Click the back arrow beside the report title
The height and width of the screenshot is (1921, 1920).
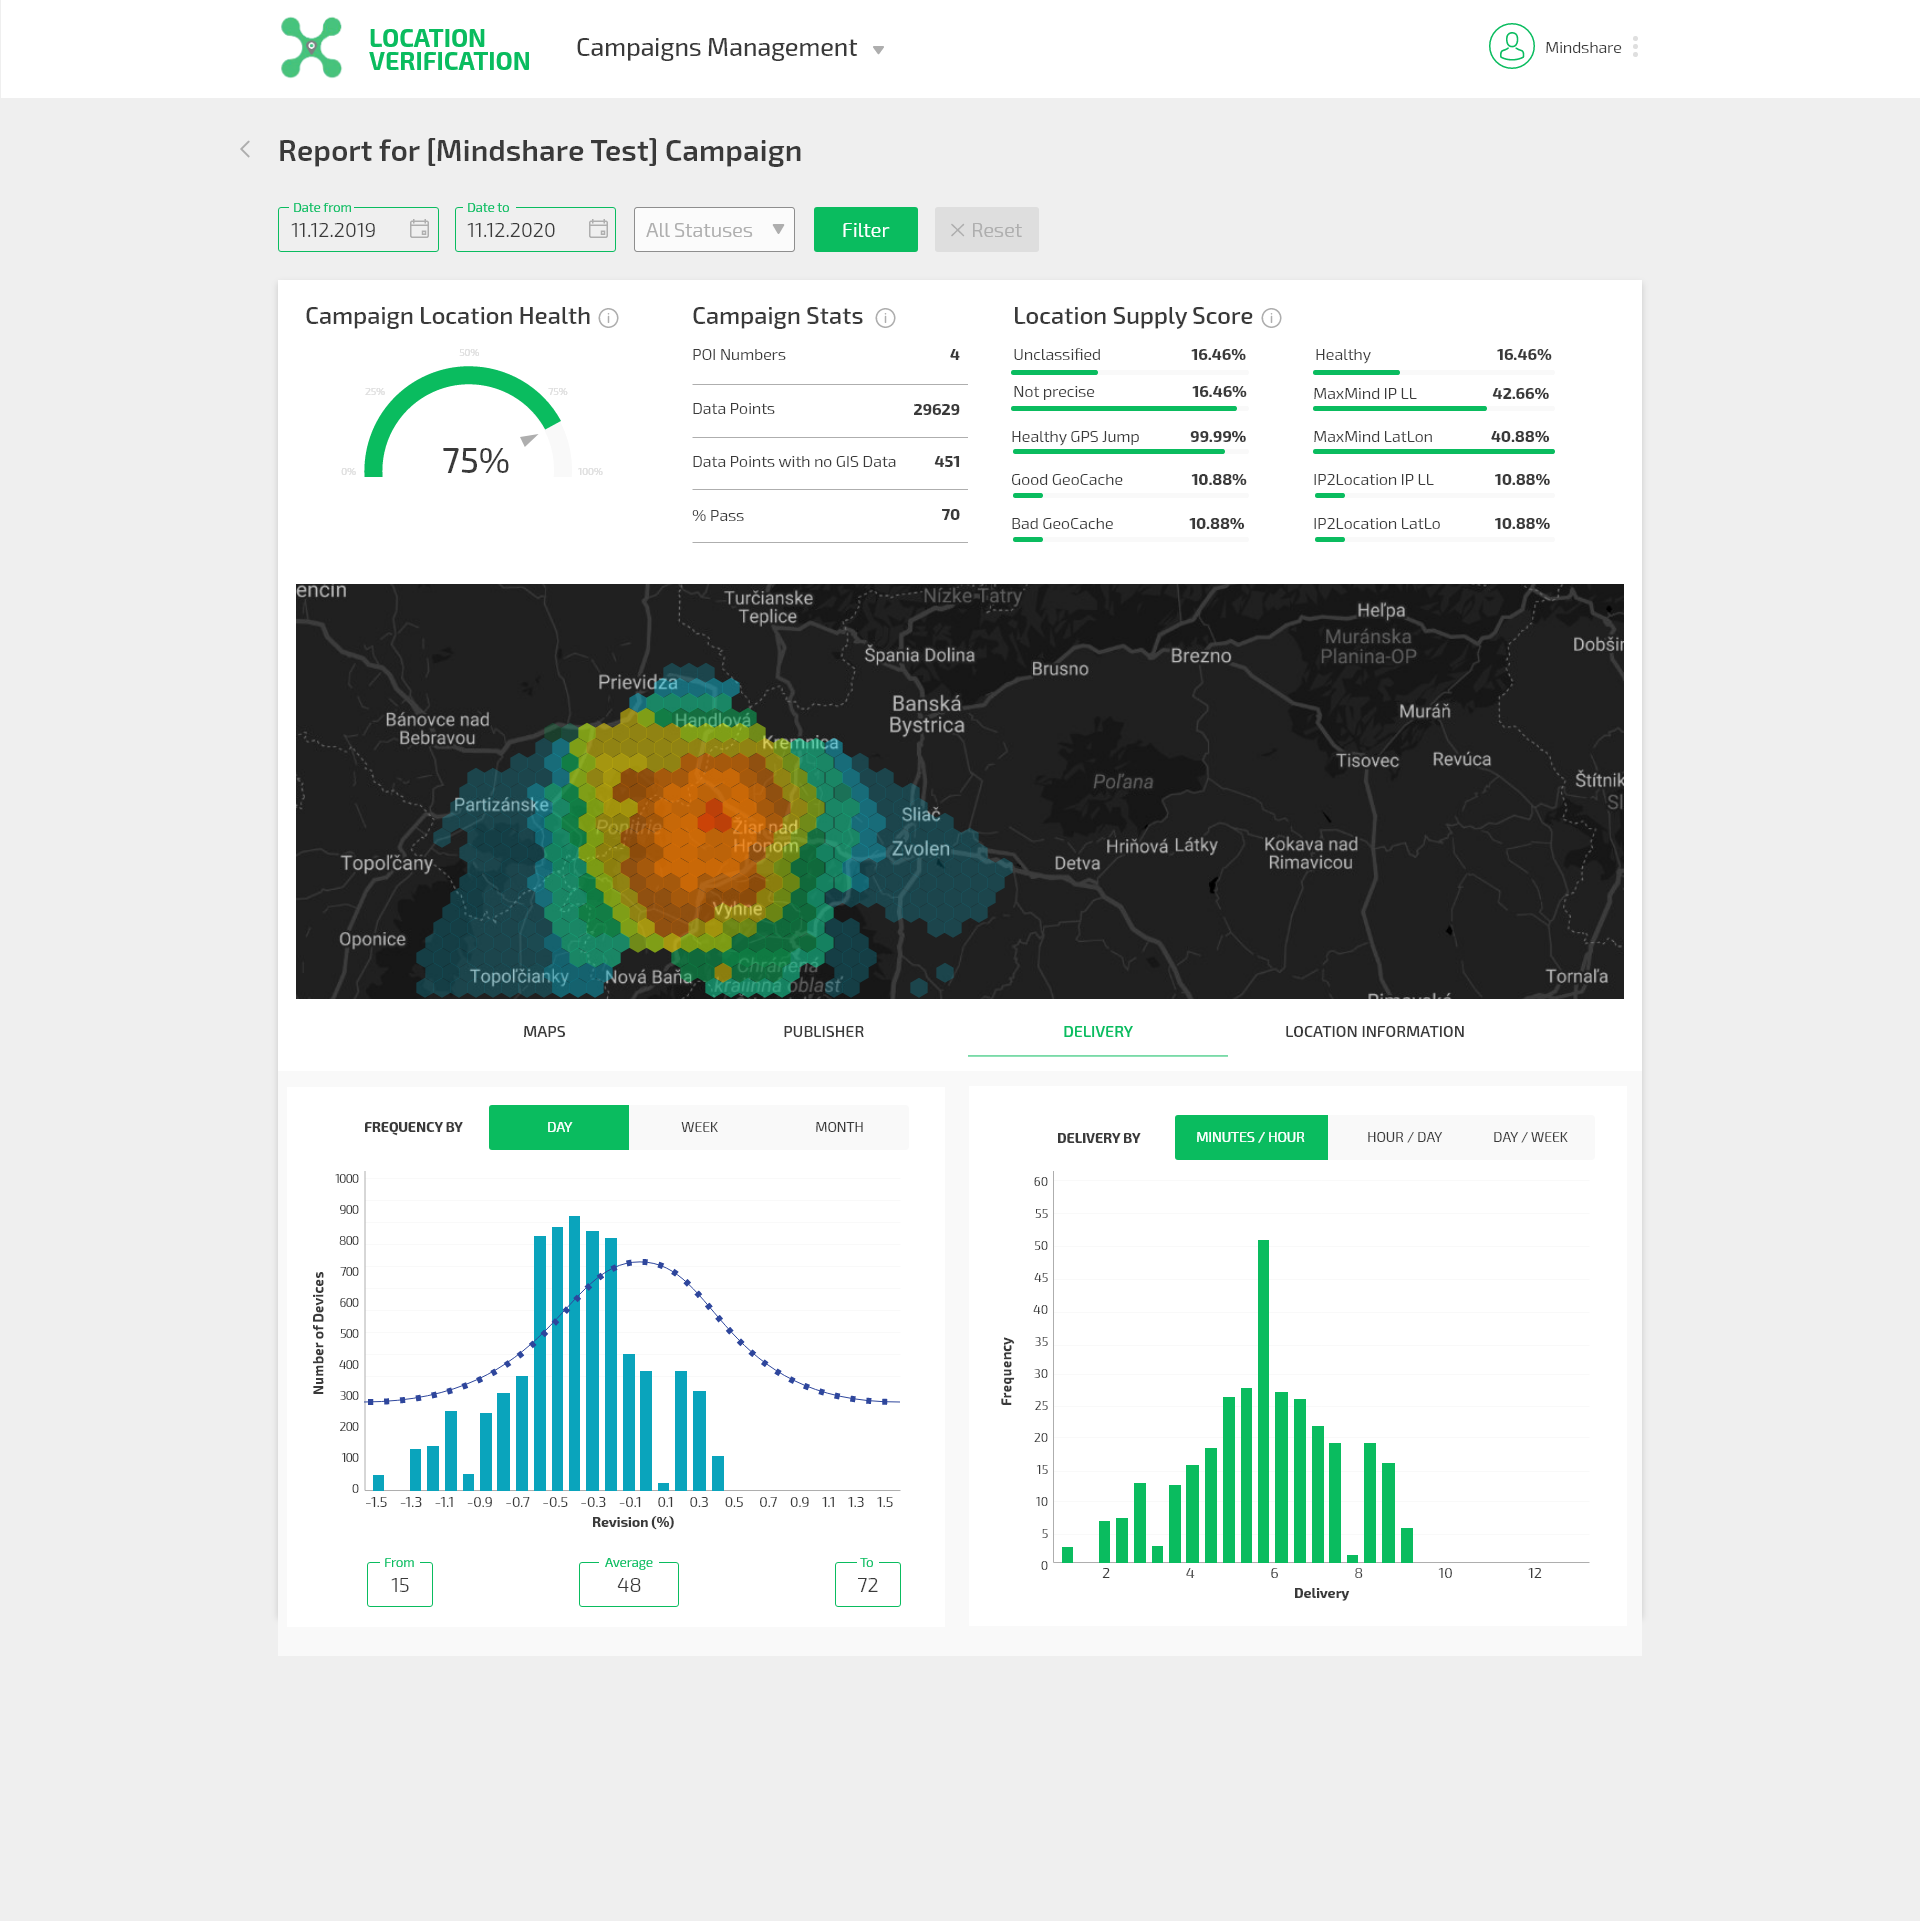[245, 149]
